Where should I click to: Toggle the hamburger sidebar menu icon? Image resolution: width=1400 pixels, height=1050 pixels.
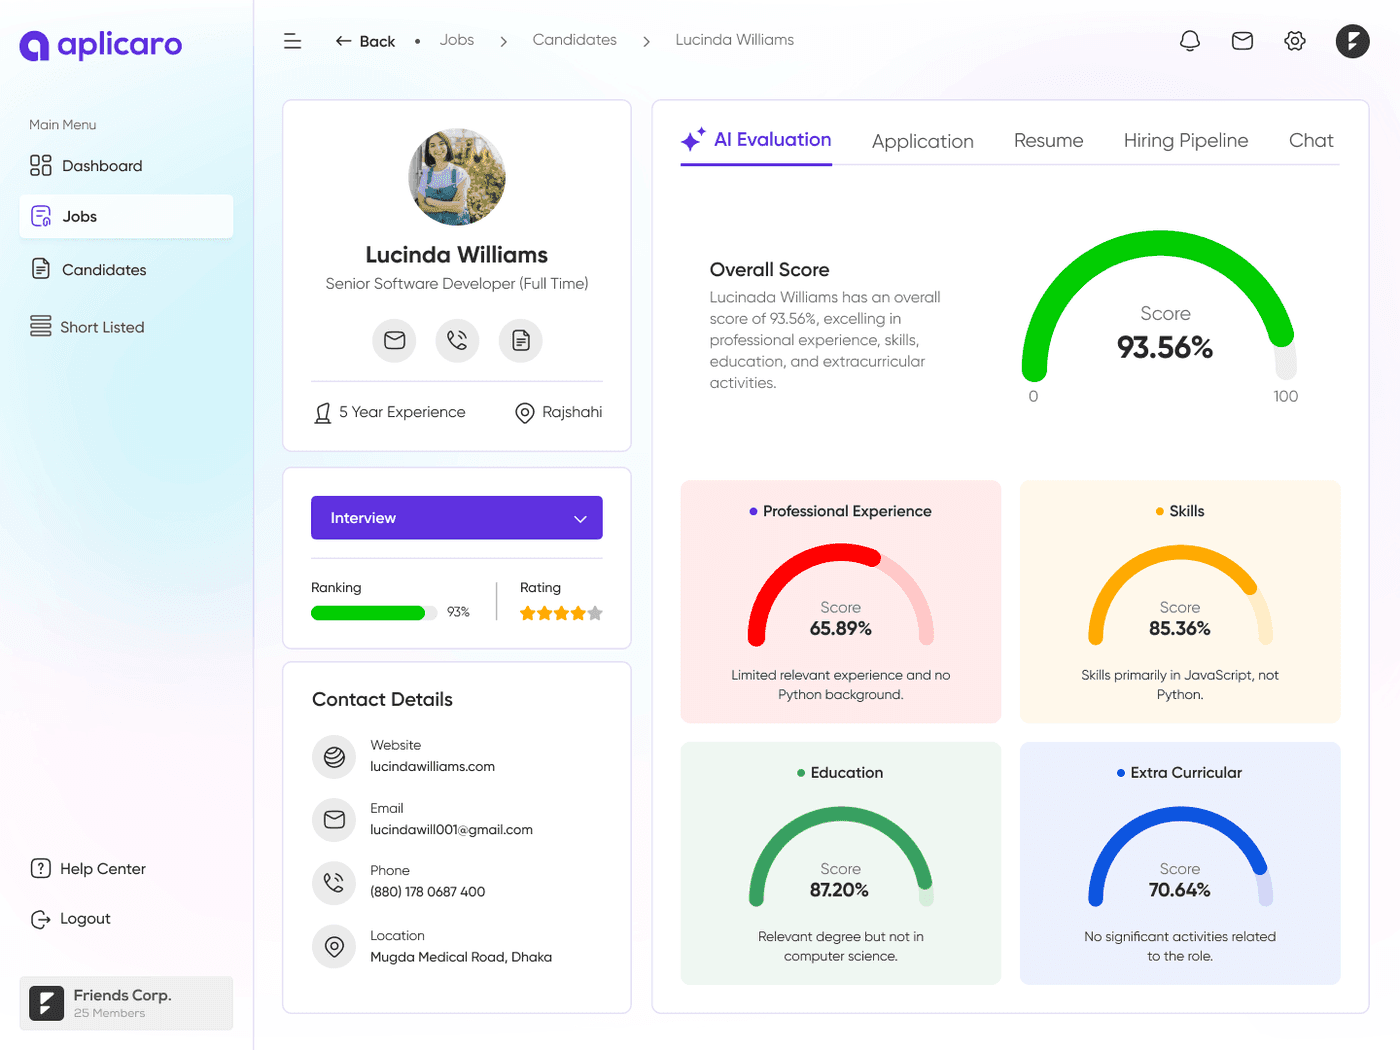293,41
